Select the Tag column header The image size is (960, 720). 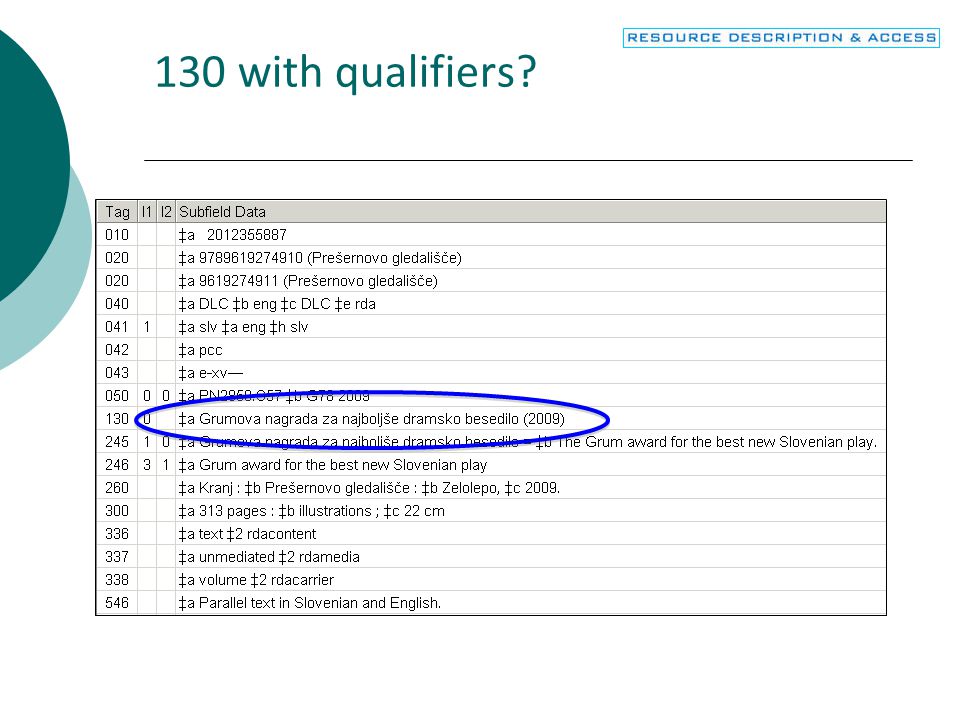117,212
